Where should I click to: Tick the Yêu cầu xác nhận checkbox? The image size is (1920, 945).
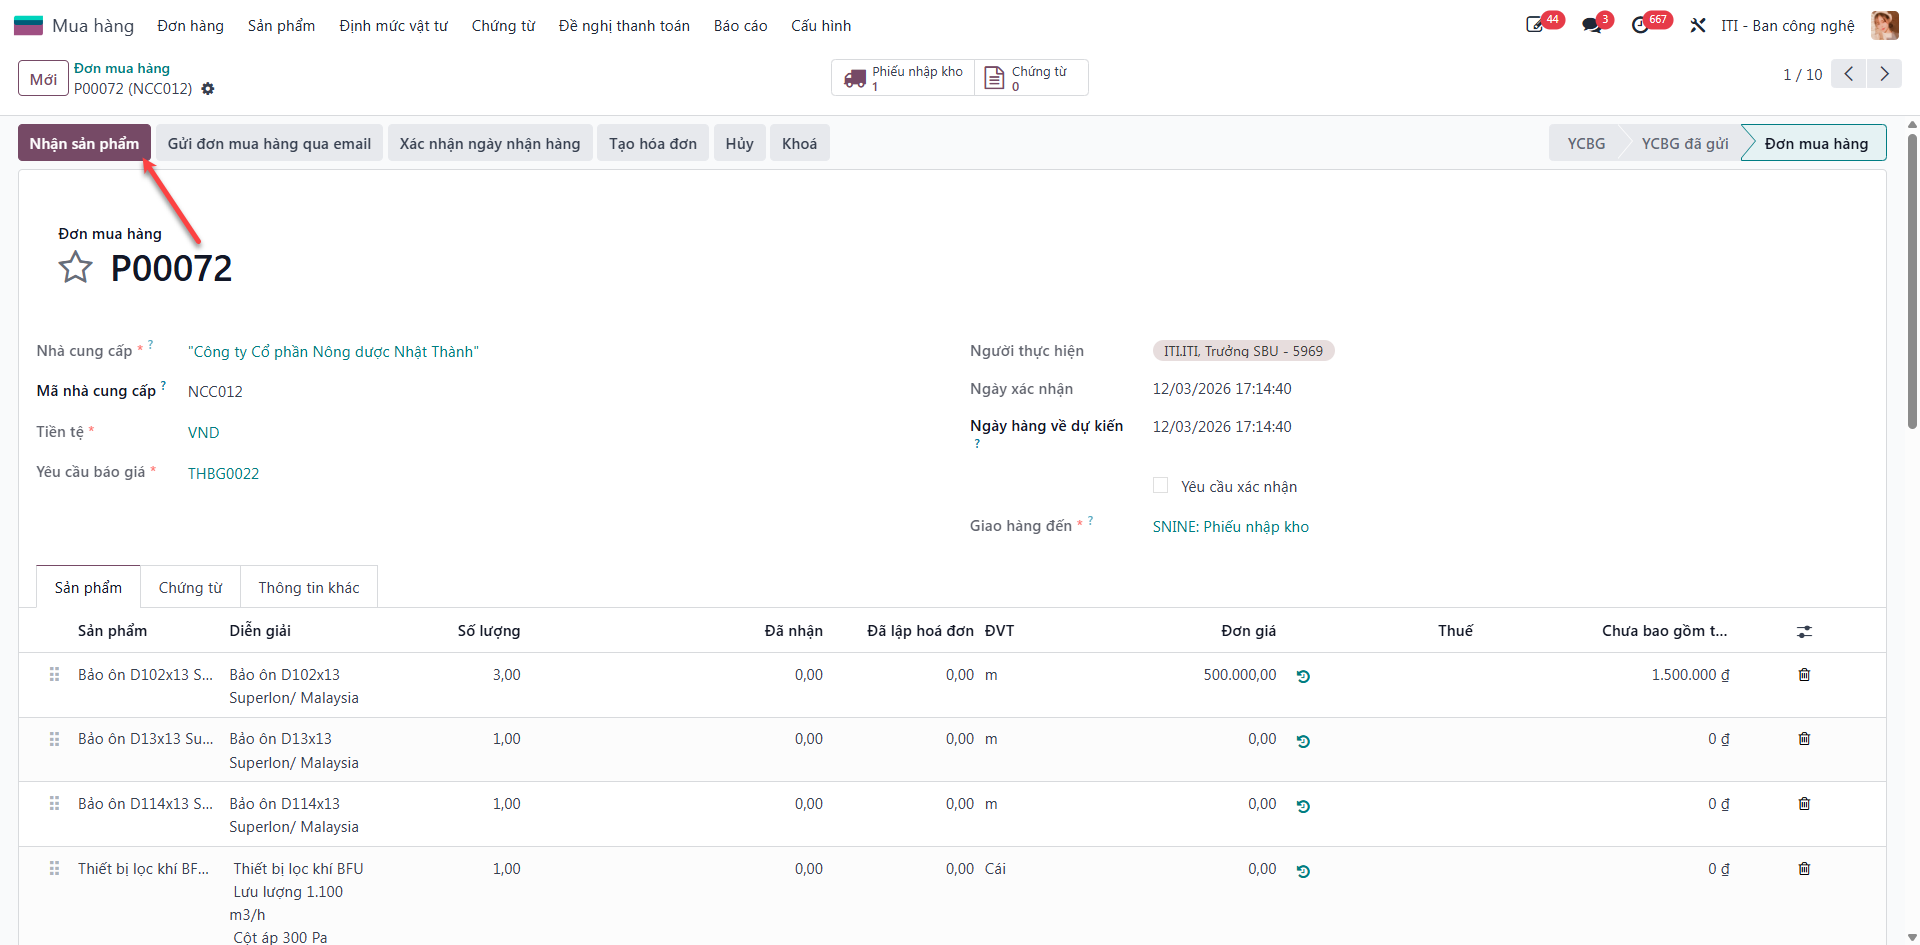[x=1160, y=485]
